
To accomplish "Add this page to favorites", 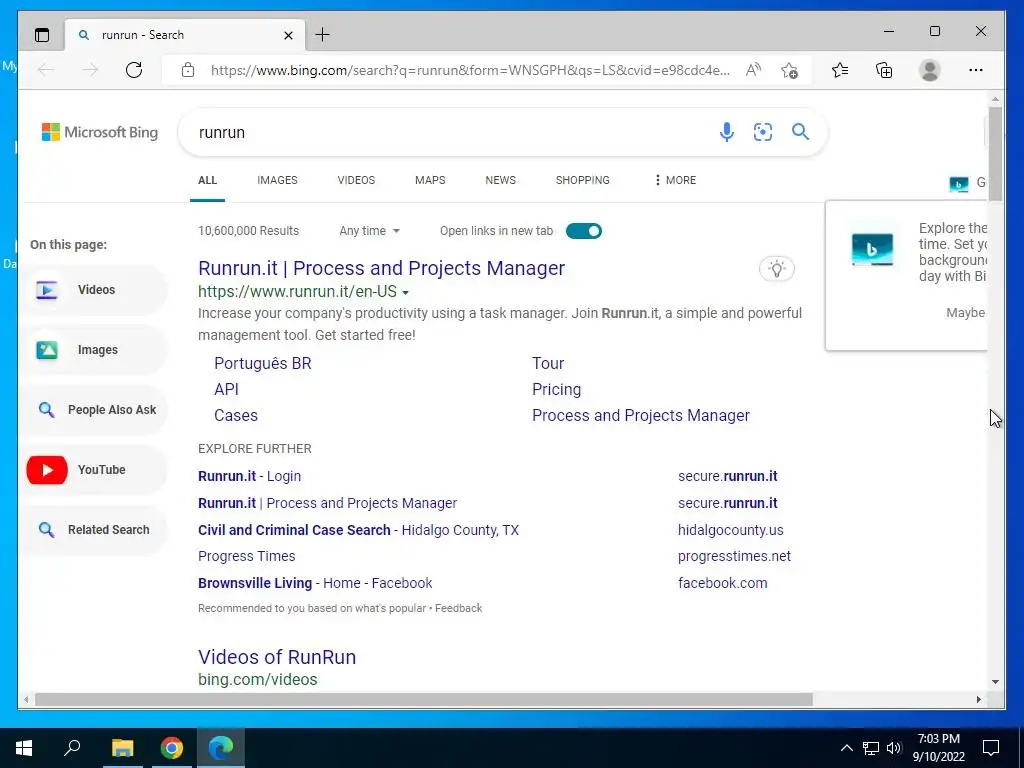I will point(789,70).
